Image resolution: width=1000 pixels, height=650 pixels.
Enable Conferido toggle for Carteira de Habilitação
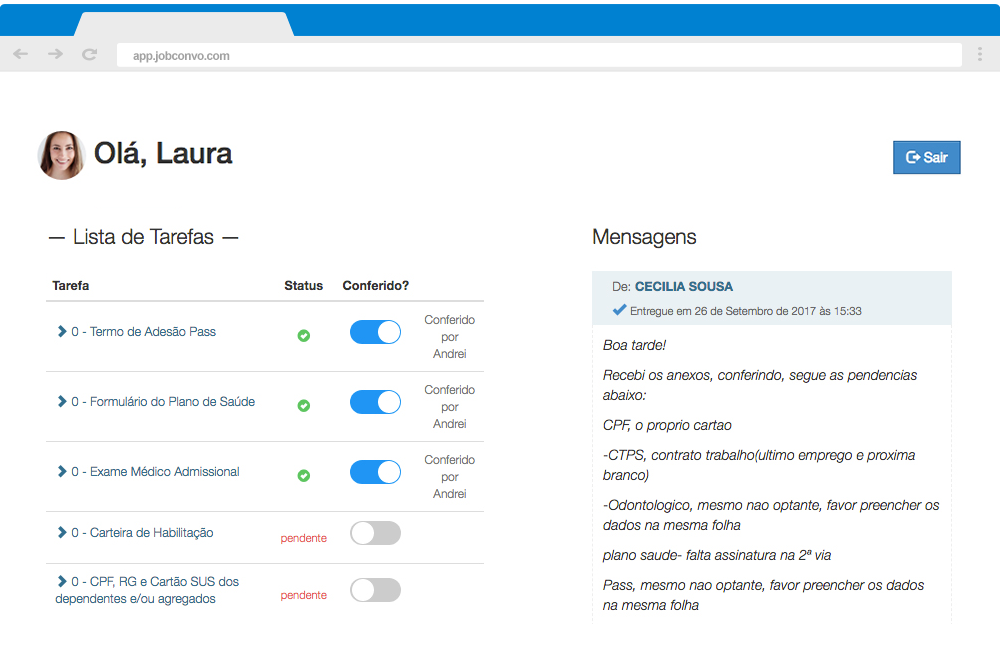(x=375, y=533)
